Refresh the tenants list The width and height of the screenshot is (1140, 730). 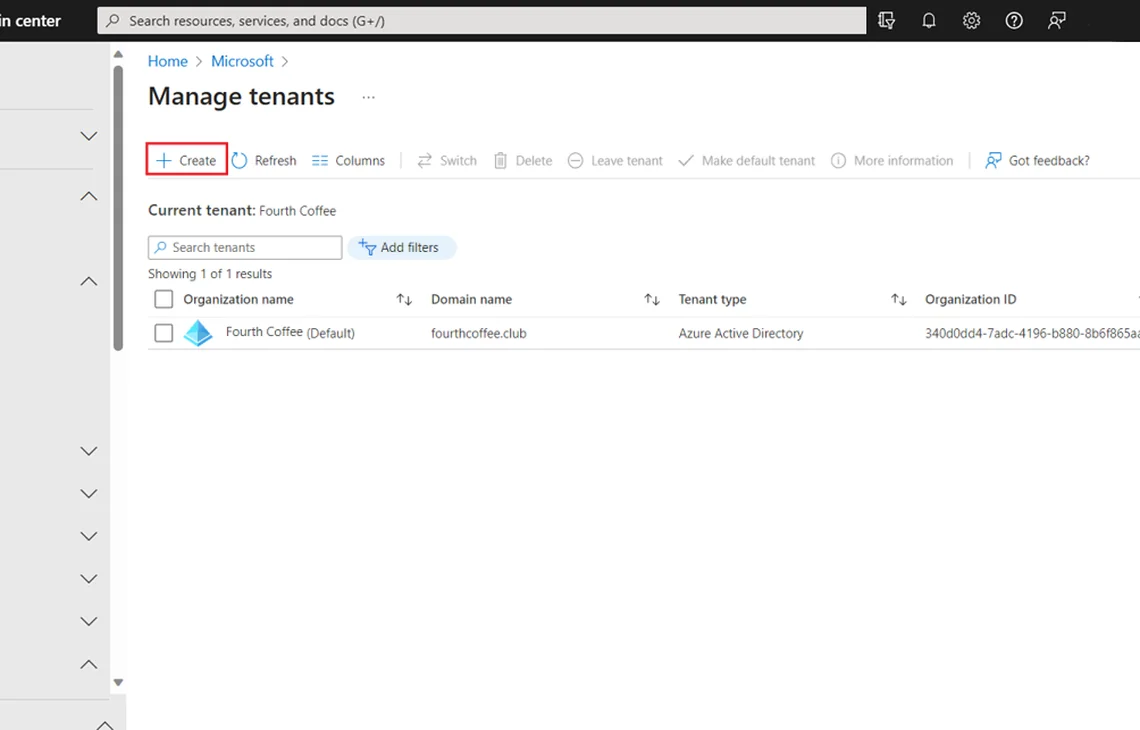(x=264, y=160)
